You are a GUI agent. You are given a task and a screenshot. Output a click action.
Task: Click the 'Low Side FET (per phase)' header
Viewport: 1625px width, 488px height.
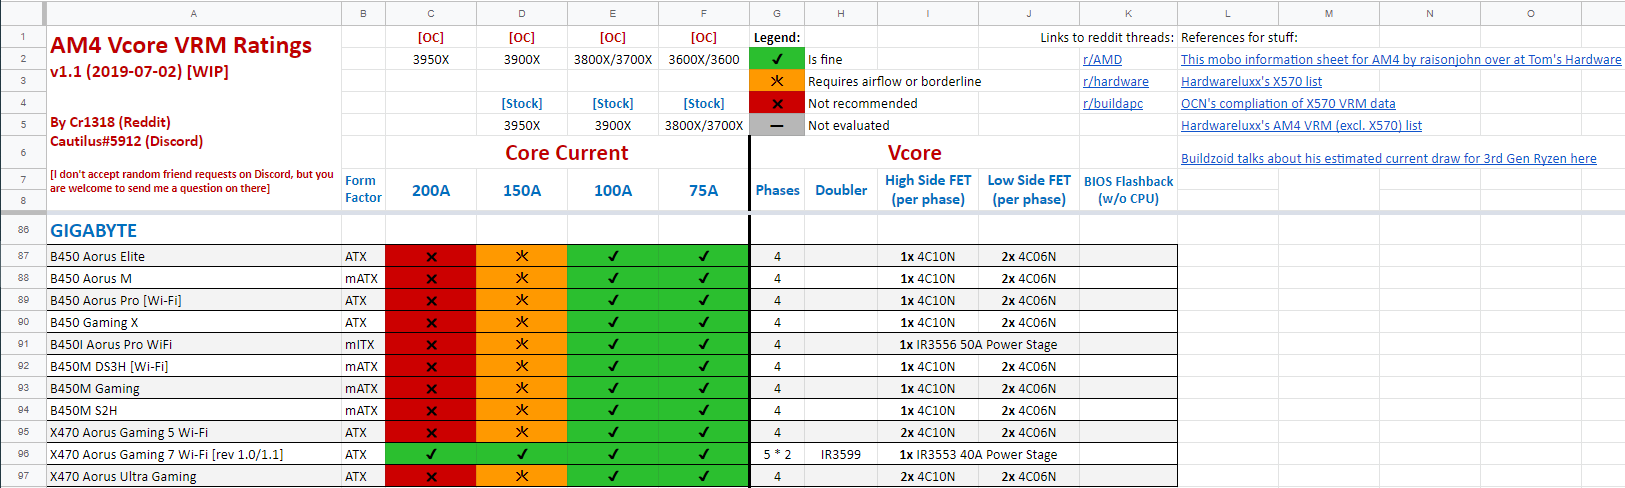(x=1029, y=190)
